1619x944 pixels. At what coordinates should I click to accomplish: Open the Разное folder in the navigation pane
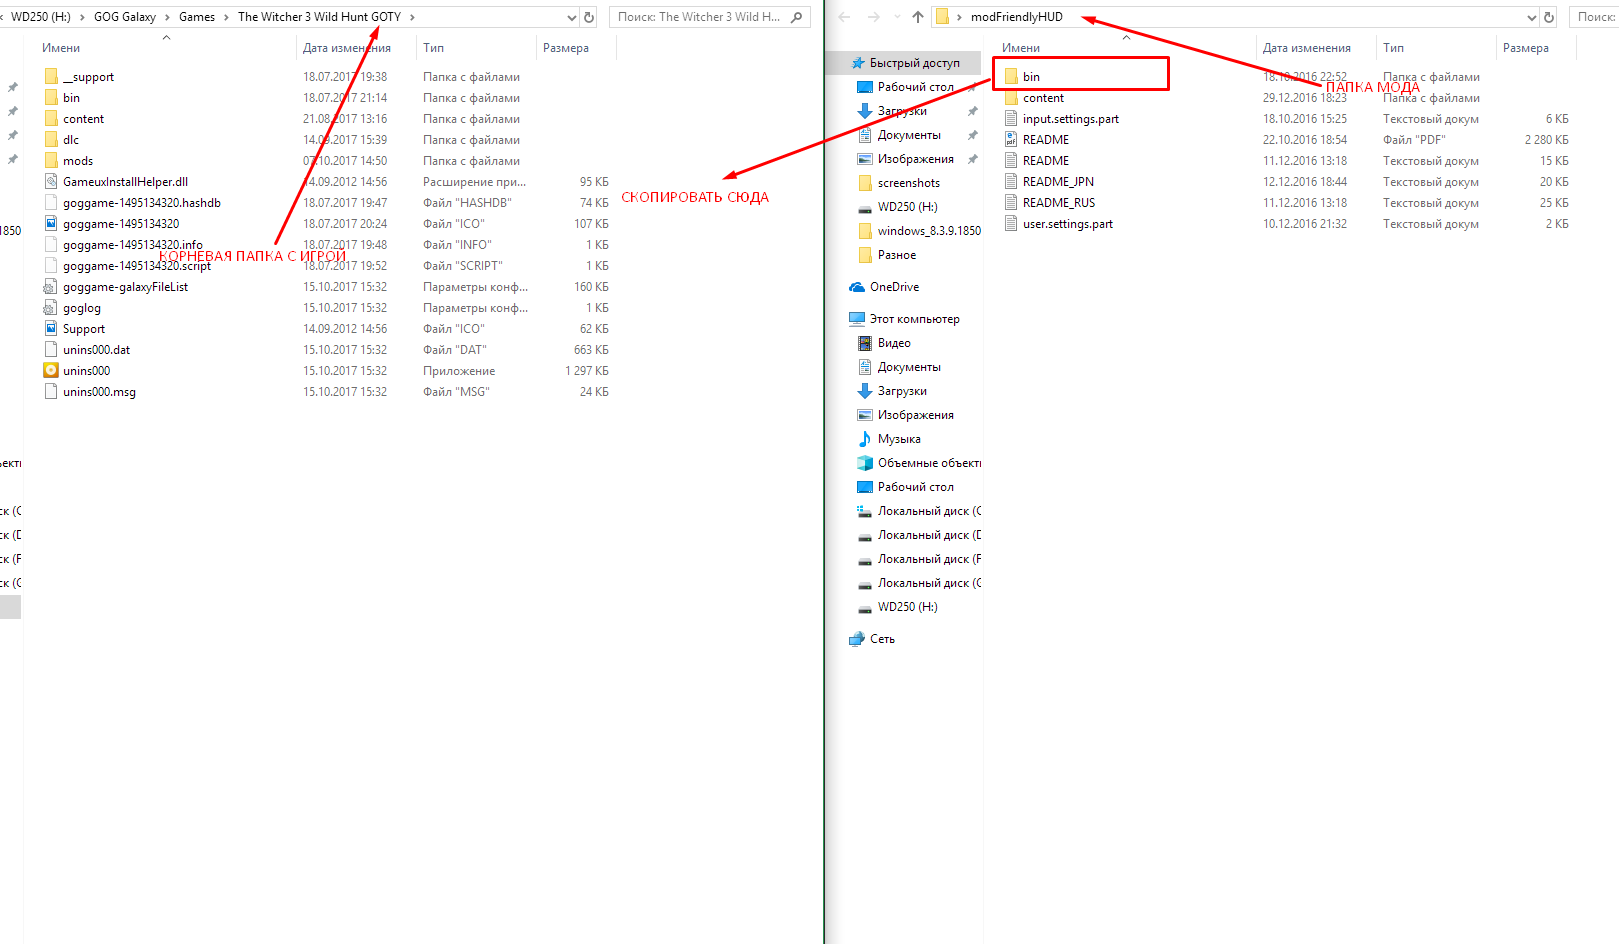pos(896,255)
